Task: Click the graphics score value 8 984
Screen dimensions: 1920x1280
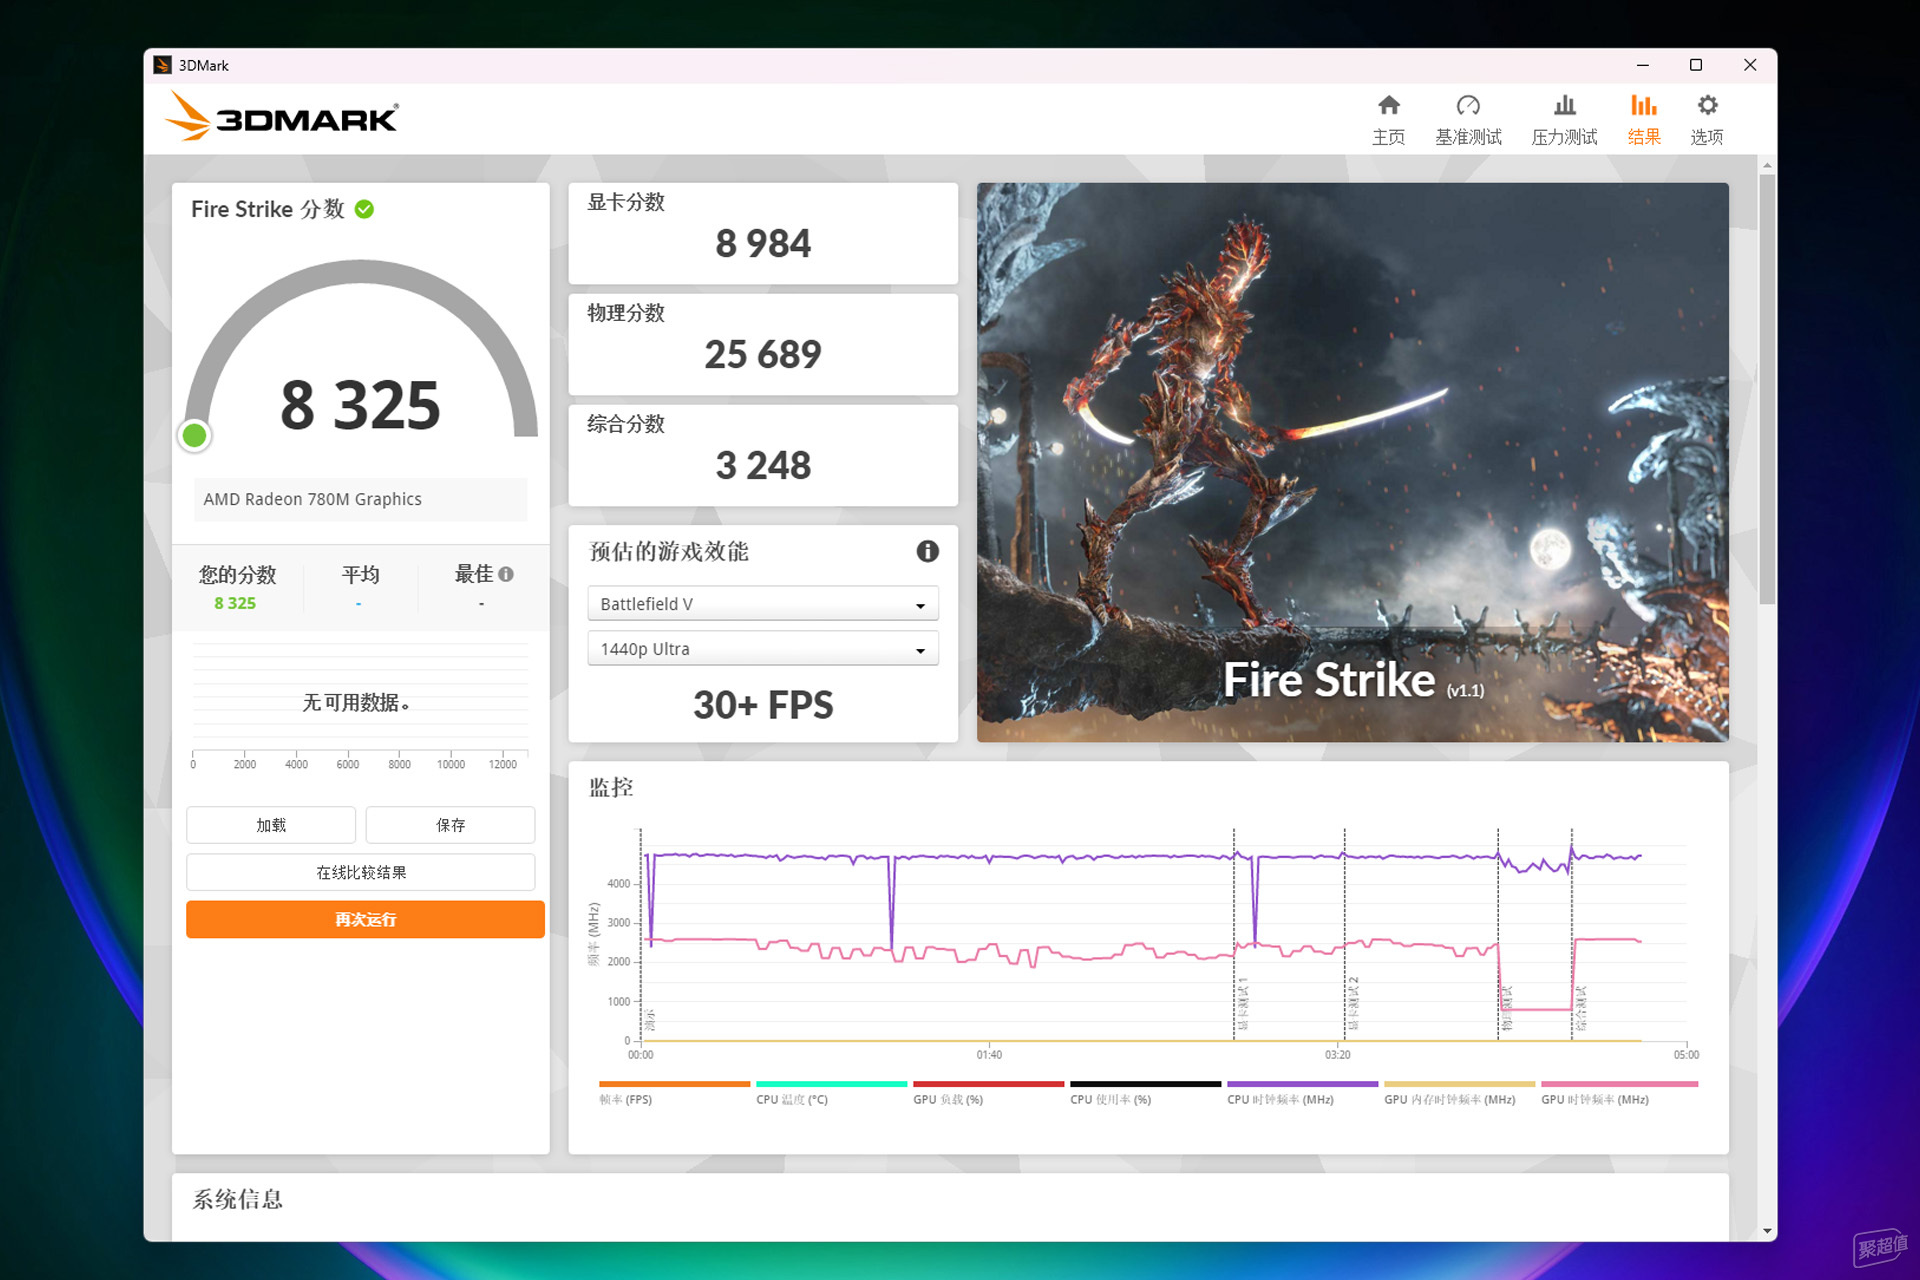Action: point(763,244)
